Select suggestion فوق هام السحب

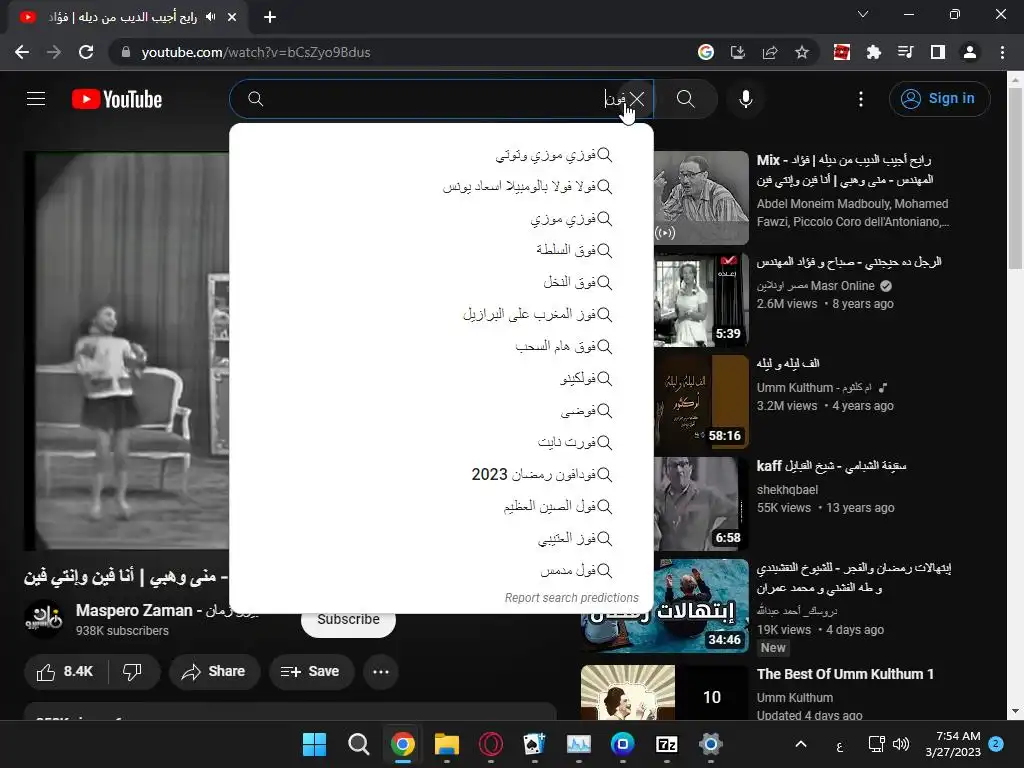tap(441, 346)
